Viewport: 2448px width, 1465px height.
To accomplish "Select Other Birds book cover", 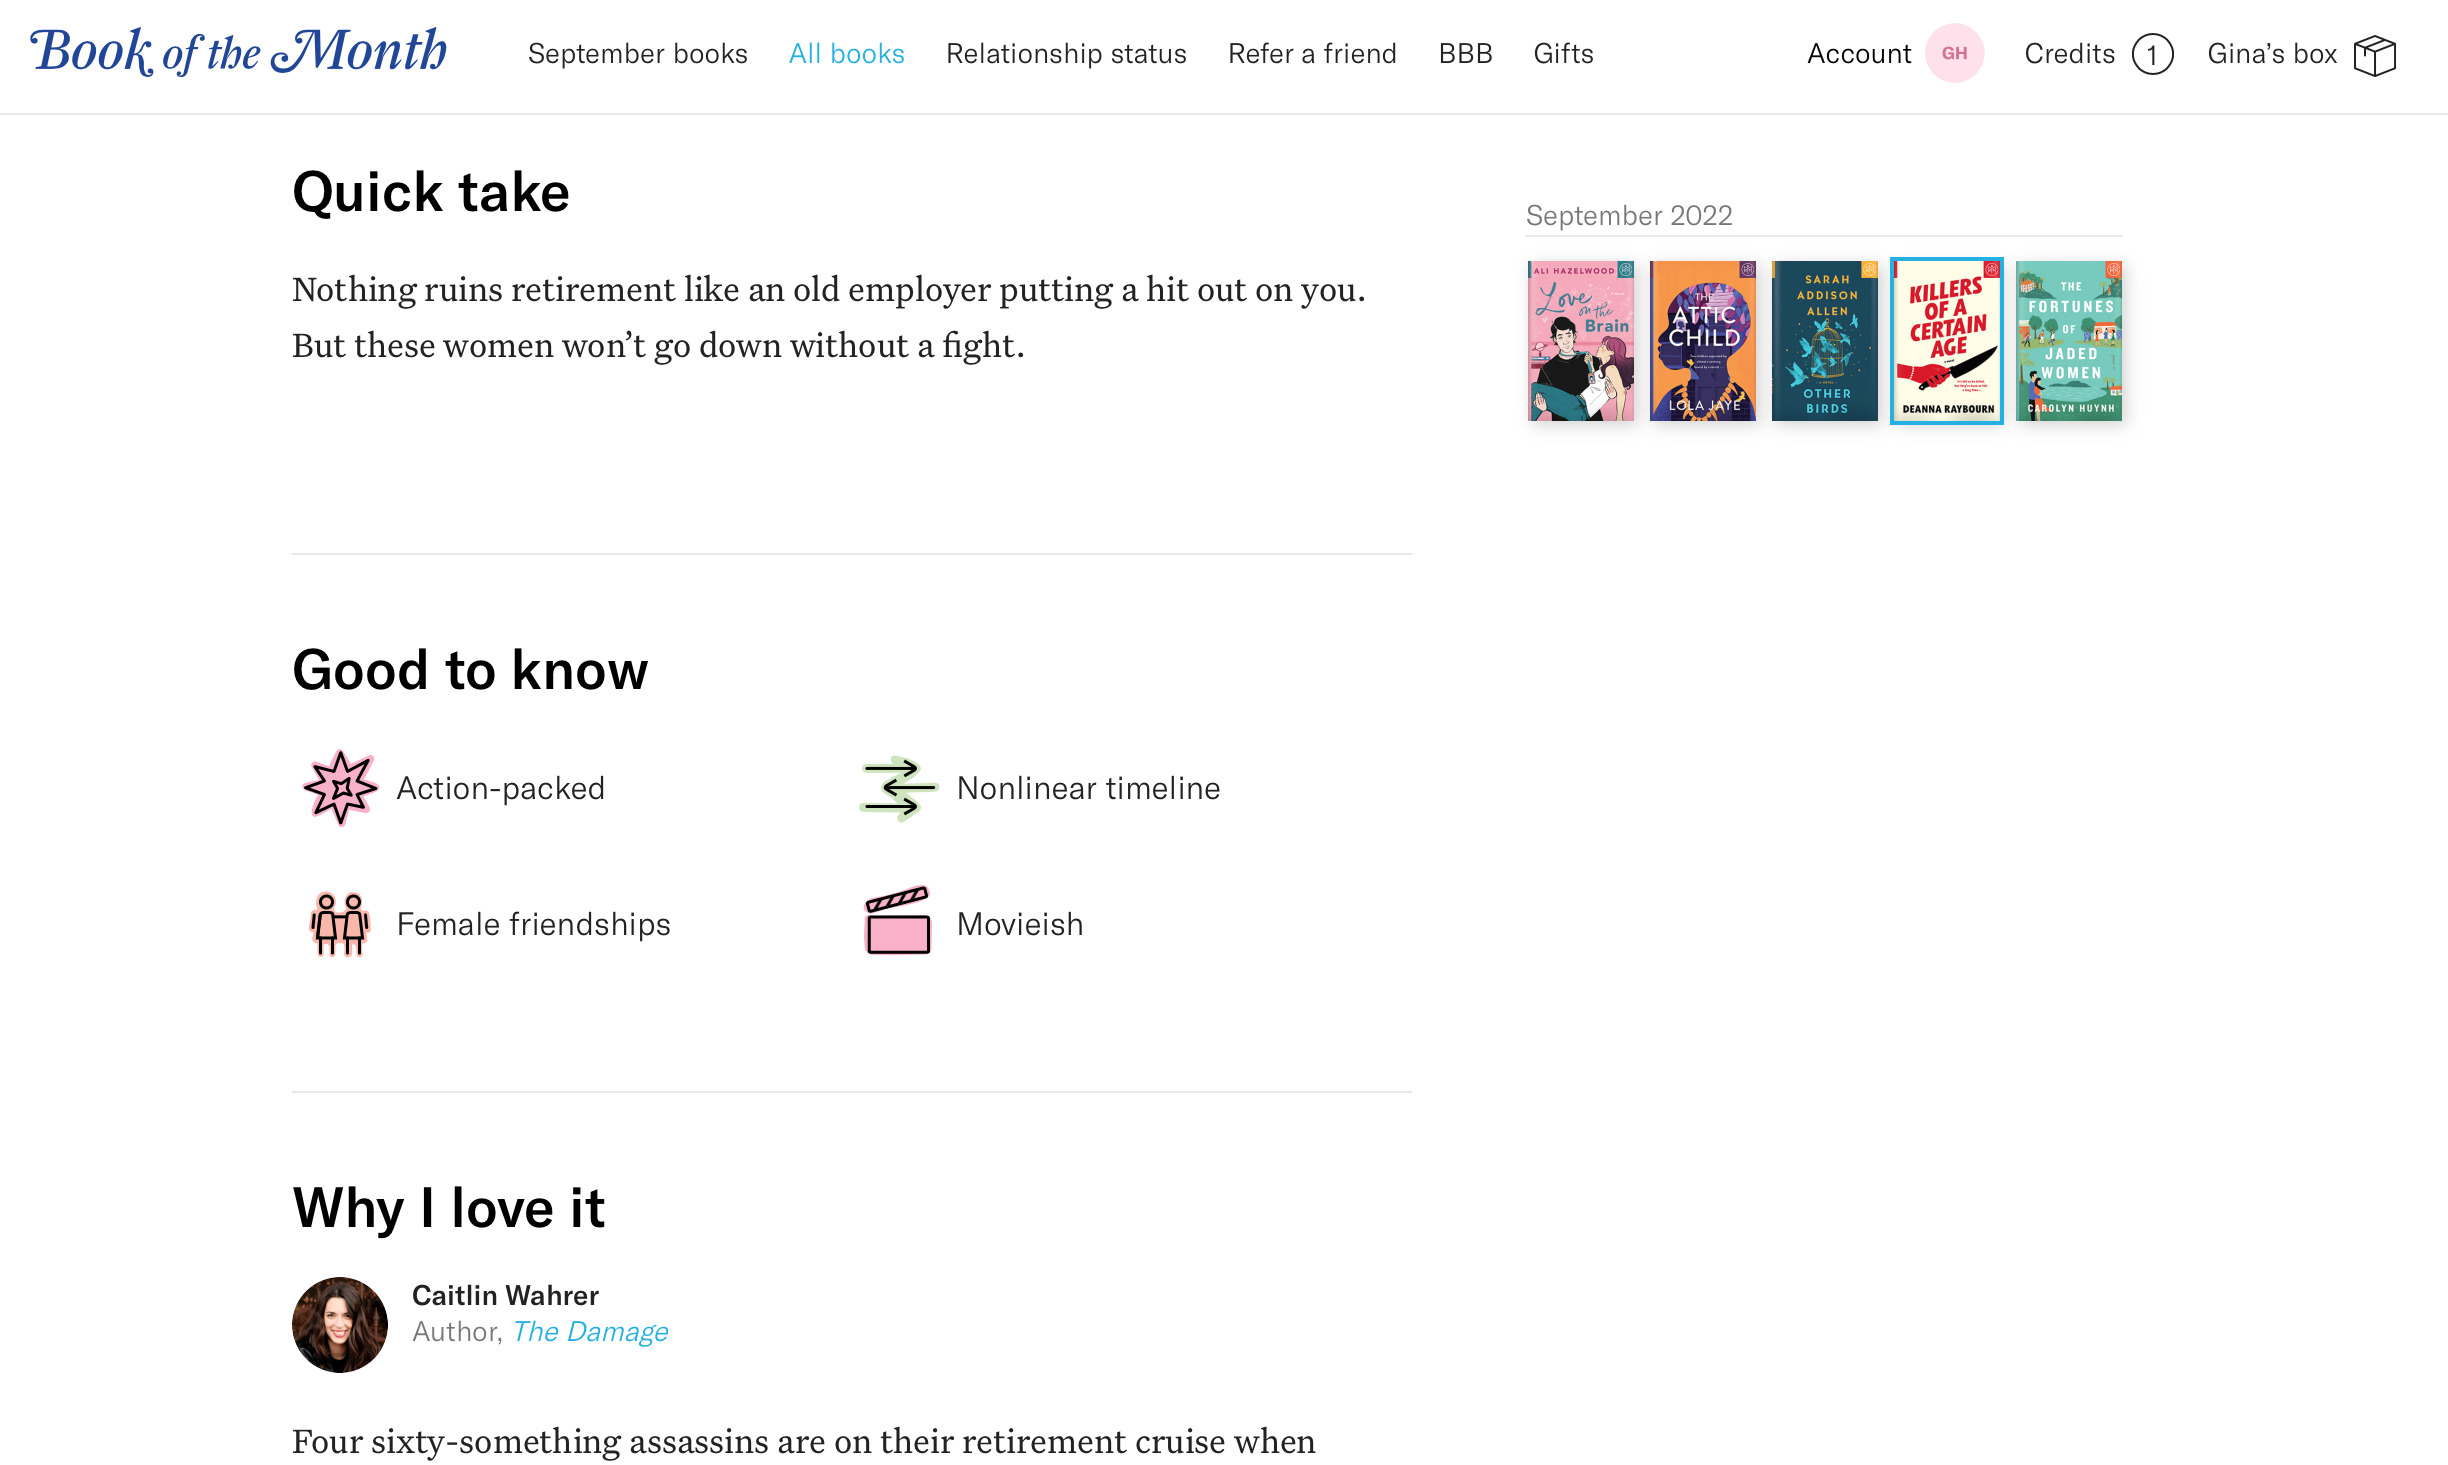I will point(1825,341).
